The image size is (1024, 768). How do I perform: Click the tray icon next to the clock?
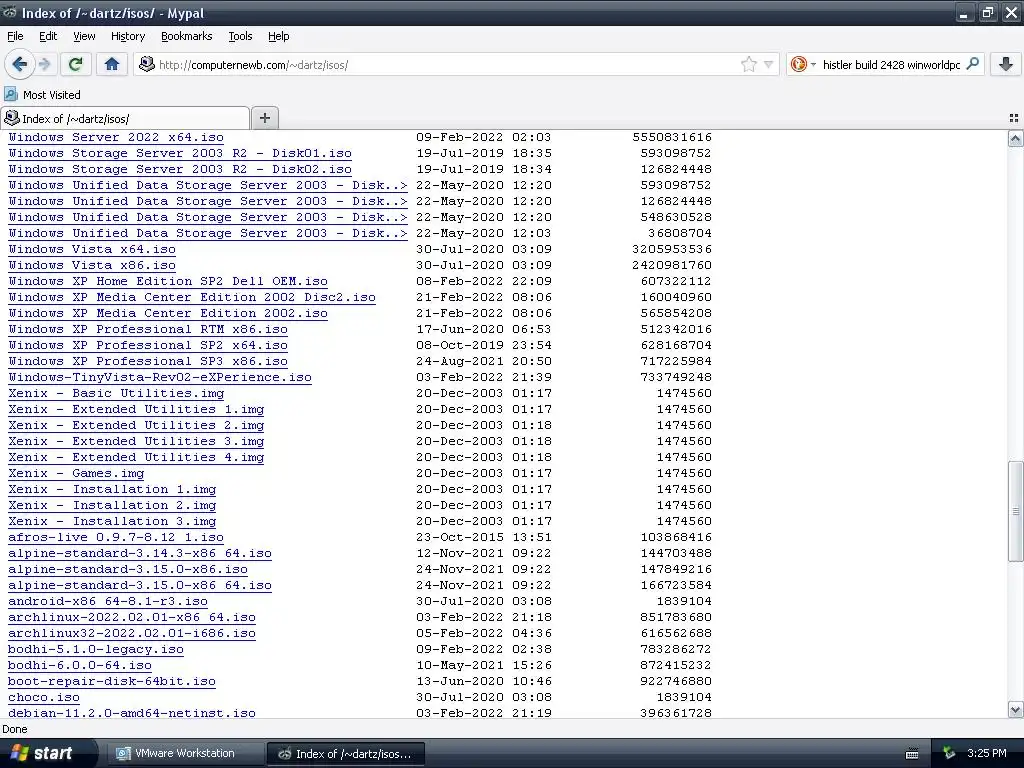tap(949, 754)
